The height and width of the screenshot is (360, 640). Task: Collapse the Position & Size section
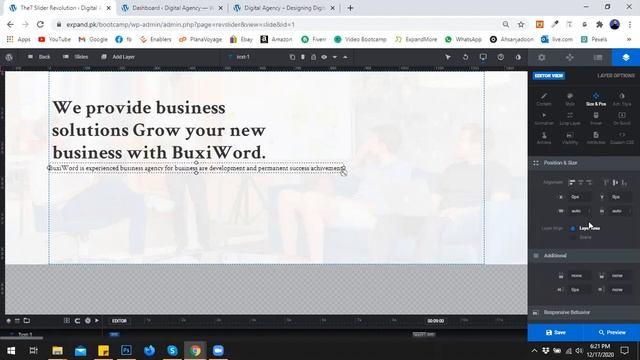point(584,163)
